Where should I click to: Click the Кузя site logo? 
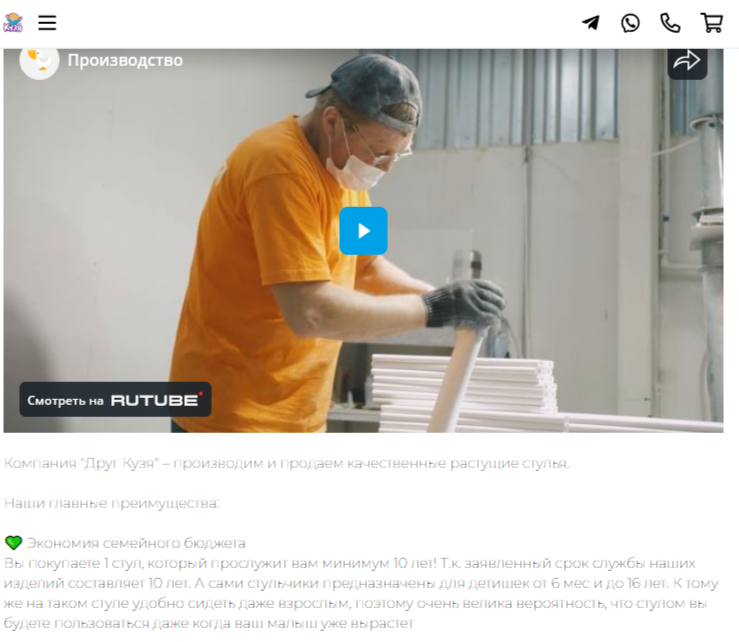coord(13,23)
